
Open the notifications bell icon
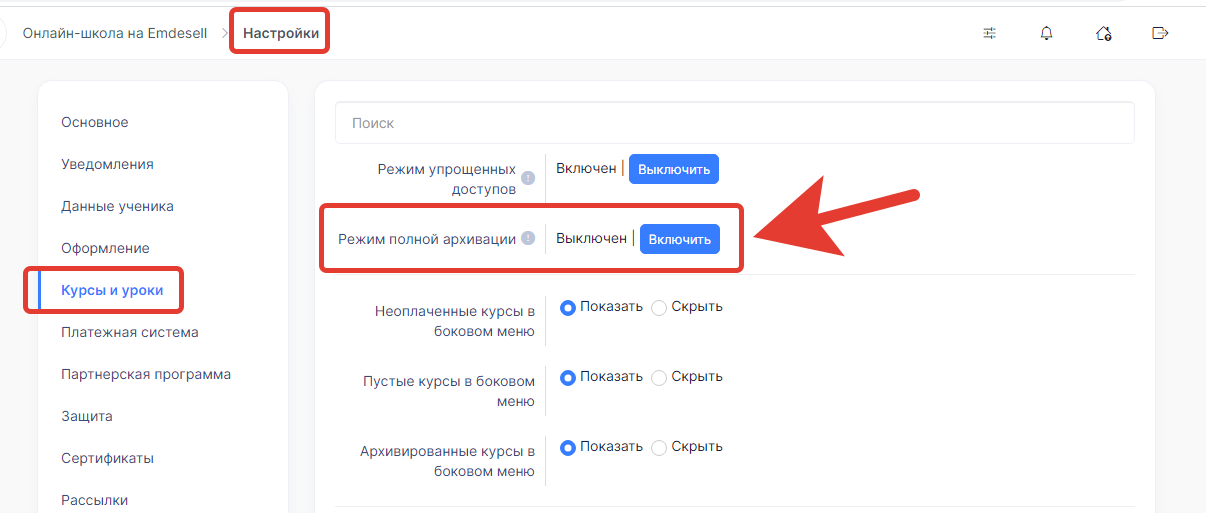click(1046, 33)
